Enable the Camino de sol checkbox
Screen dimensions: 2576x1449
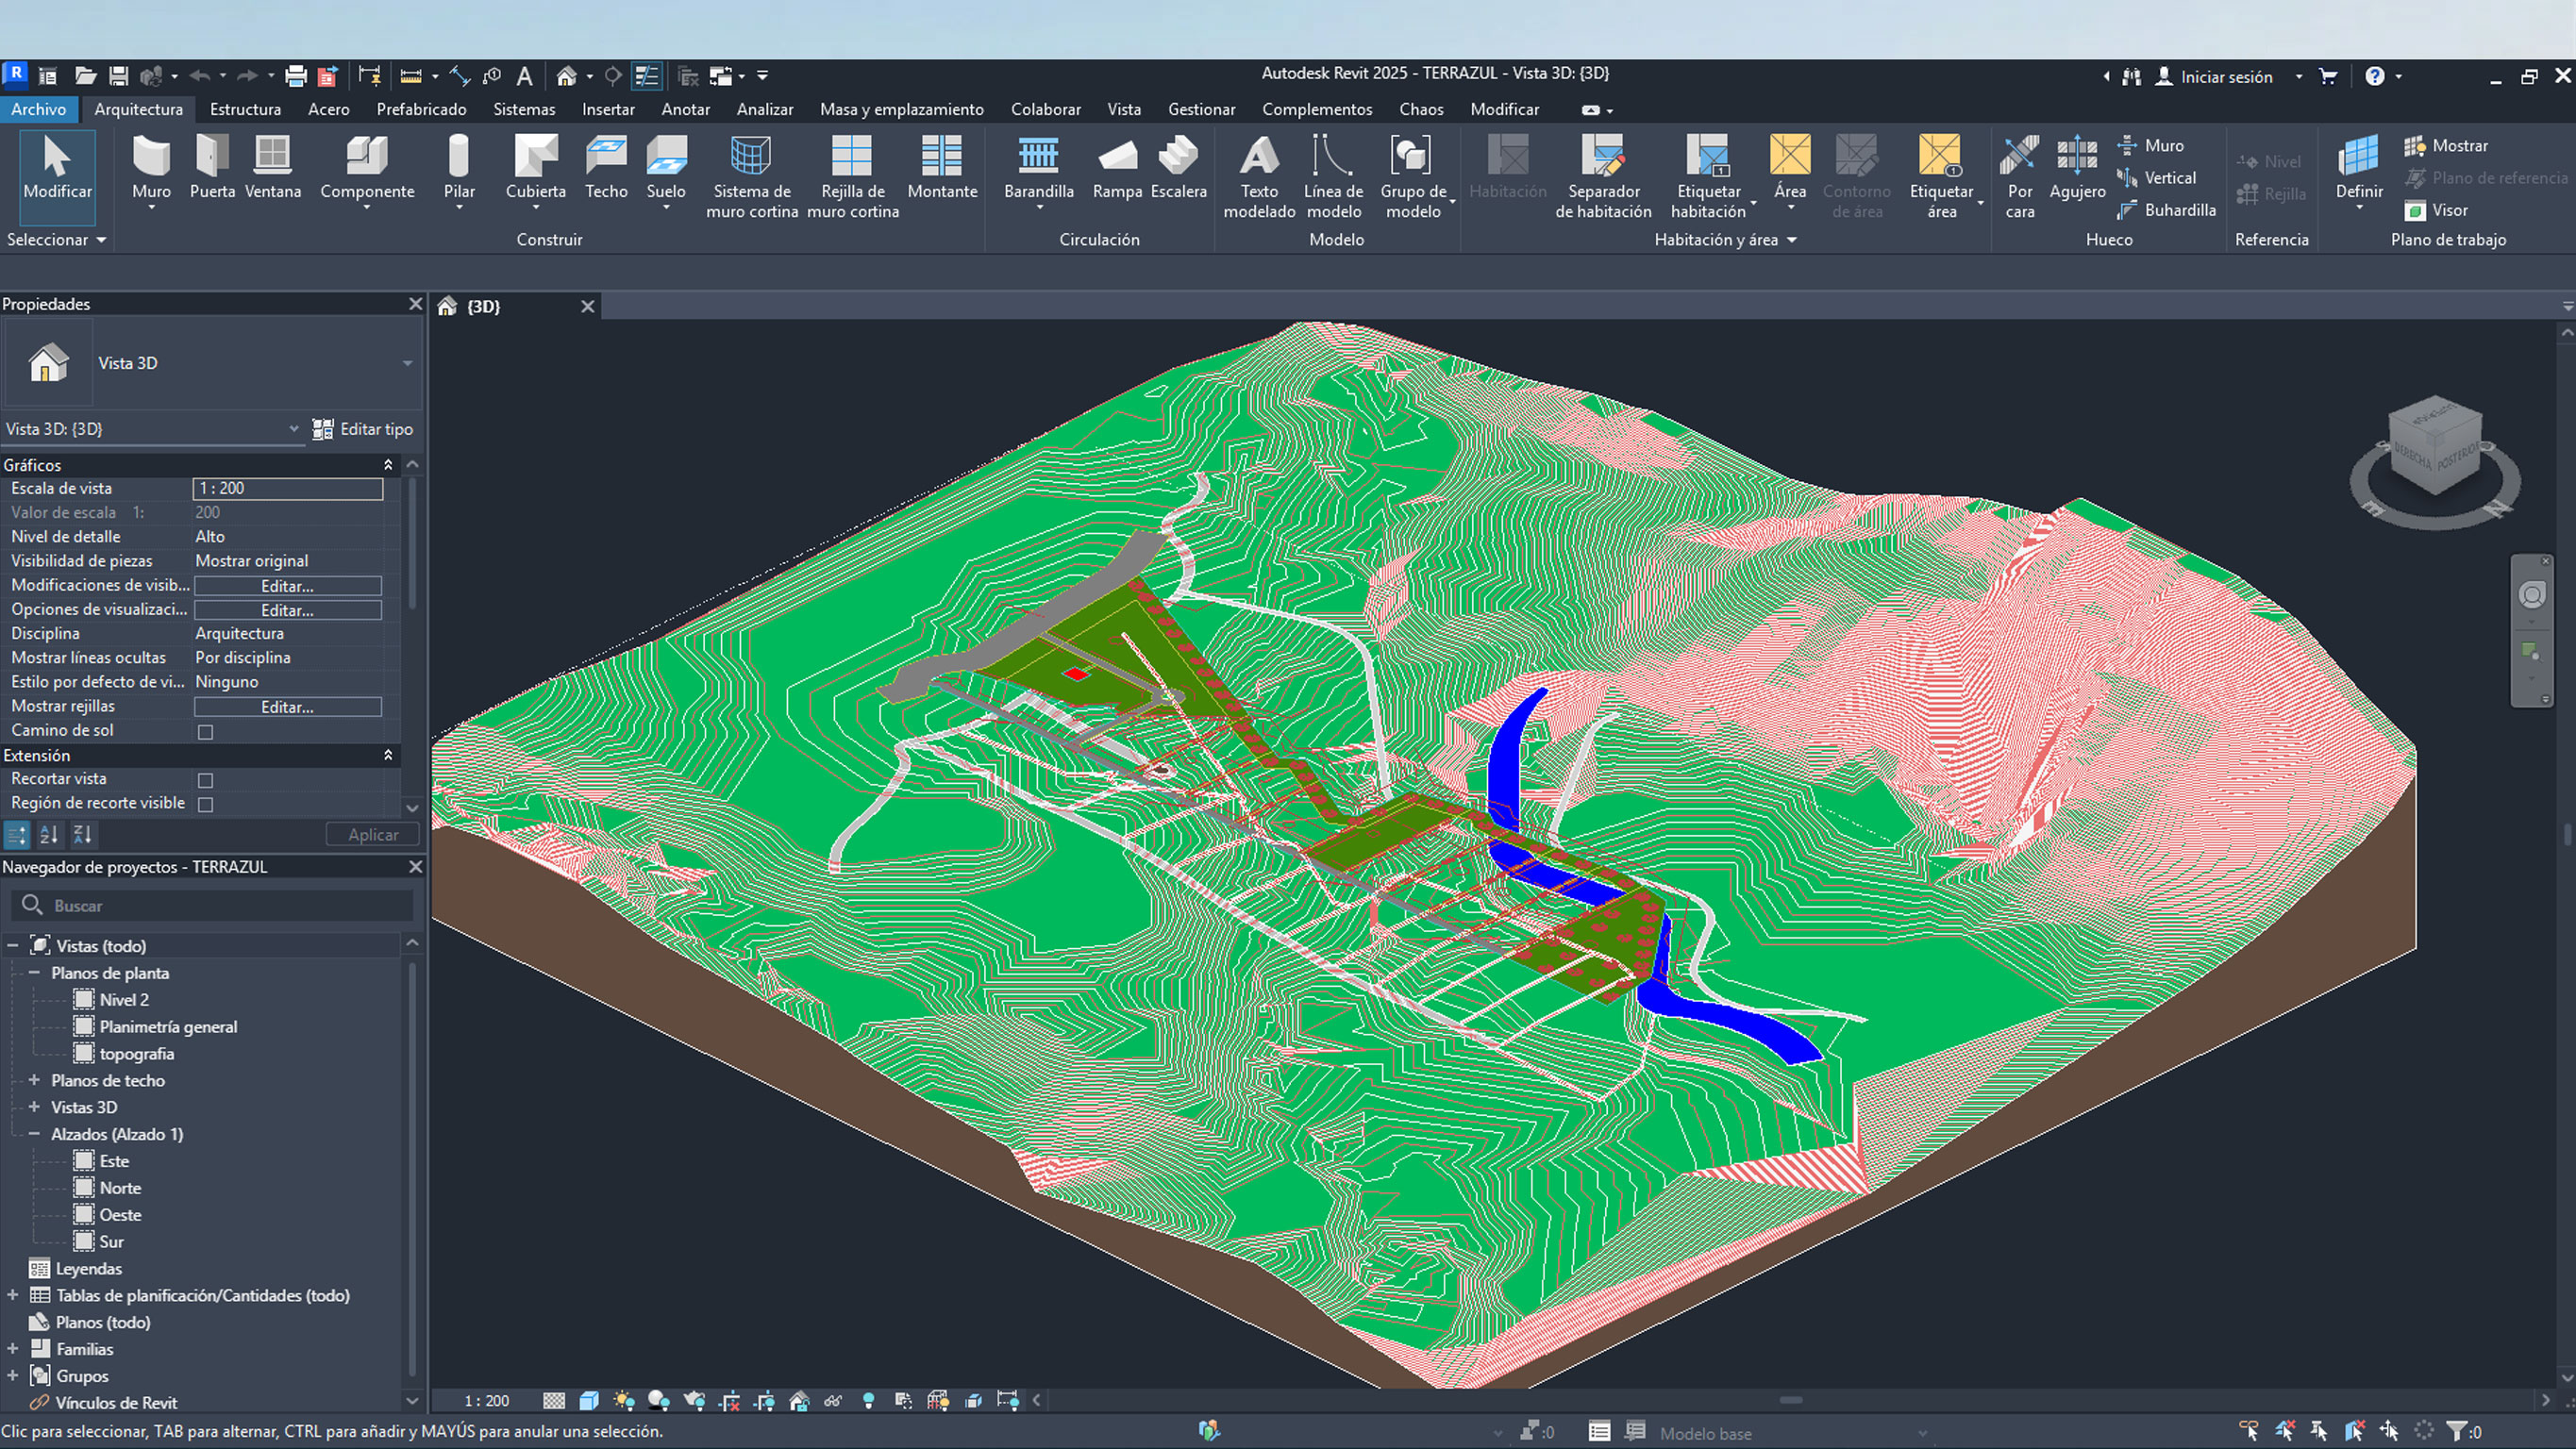(x=204, y=731)
